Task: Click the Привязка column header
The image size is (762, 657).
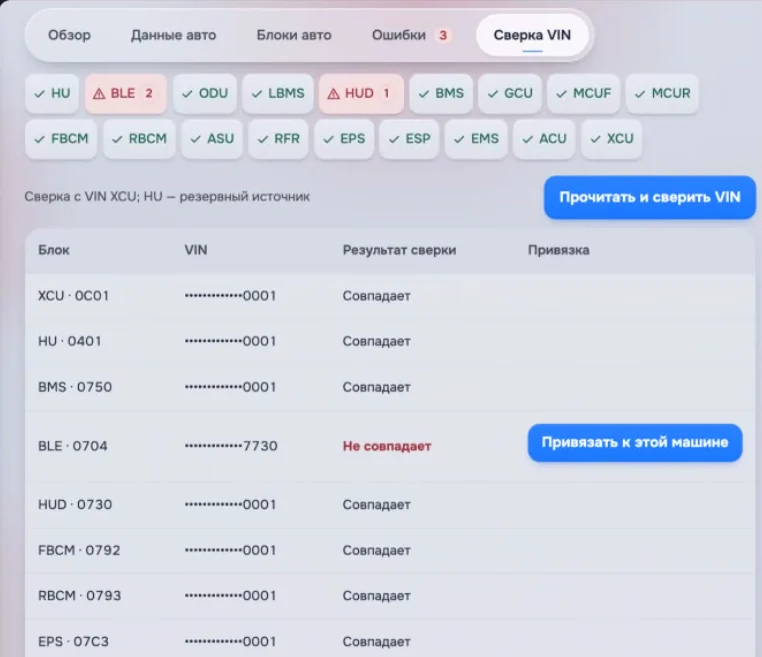Action: click(558, 250)
